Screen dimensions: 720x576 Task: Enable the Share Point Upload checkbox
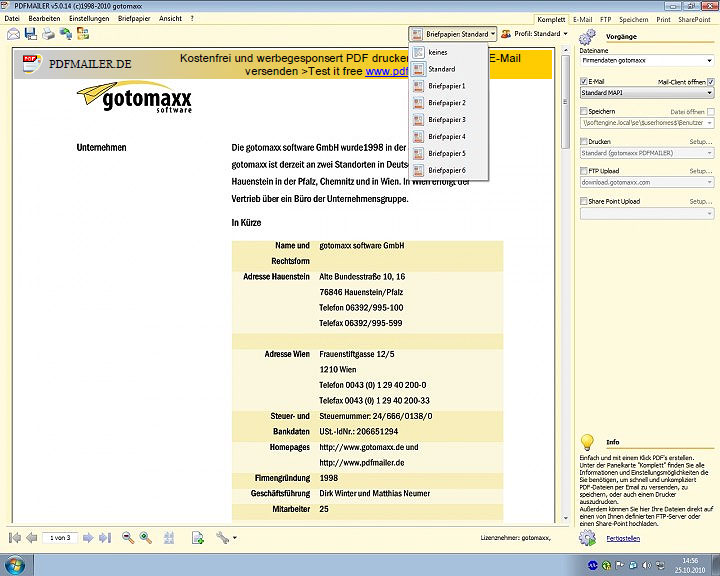(584, 201)
